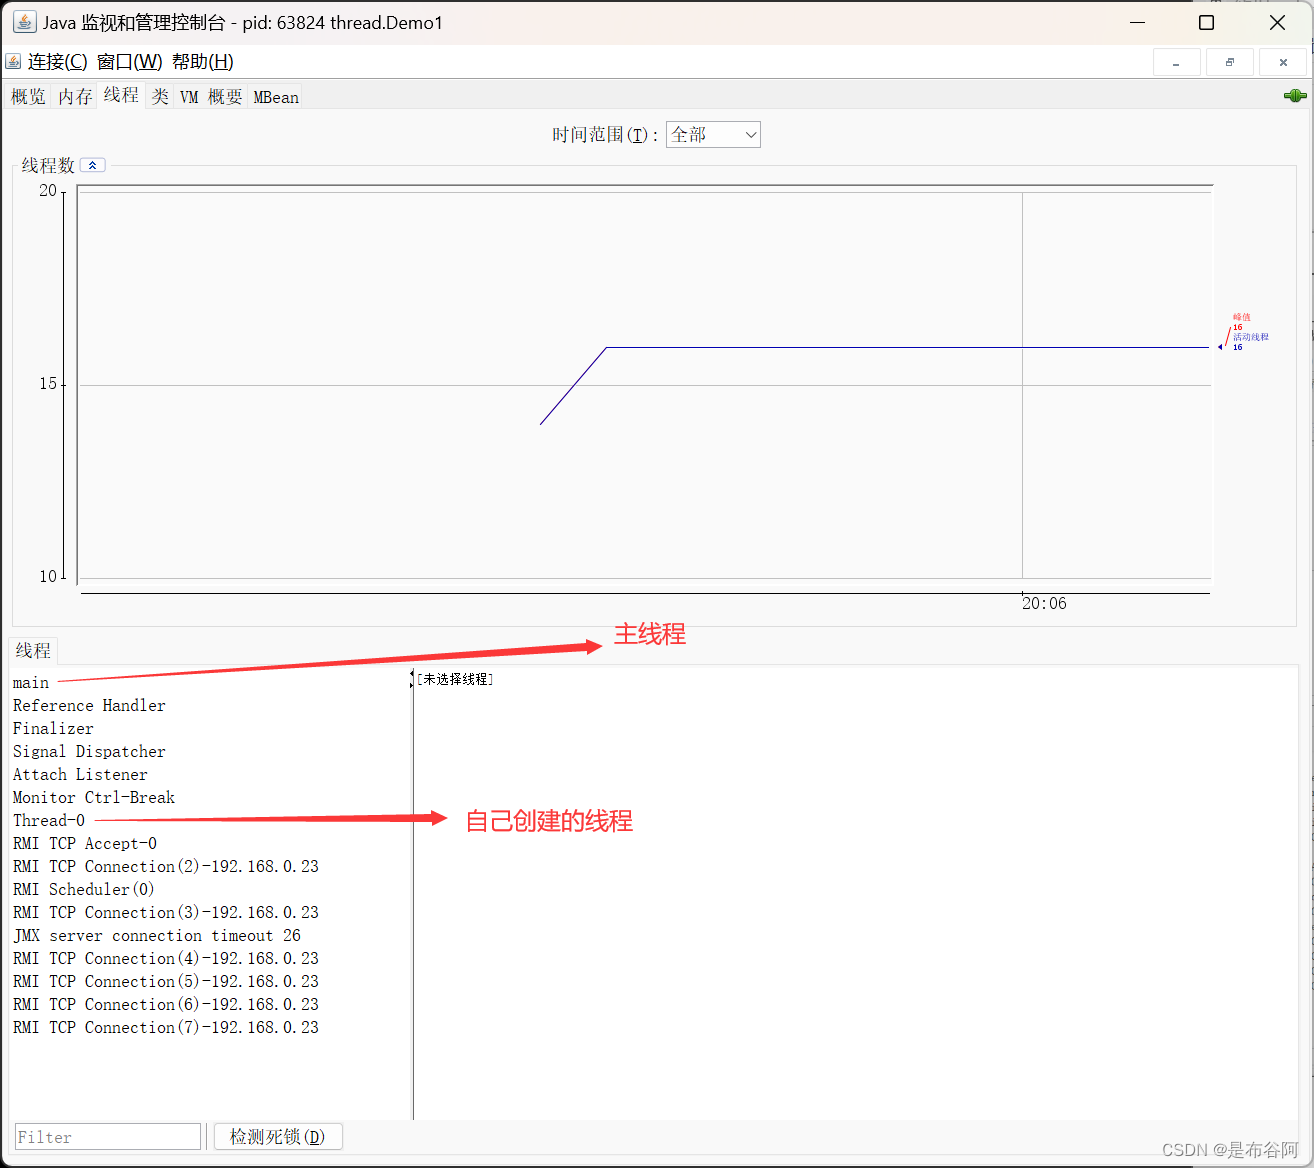Select the main thread in the list
This screenshot has width=1314, height=1168.
click(x=31, y=683)
